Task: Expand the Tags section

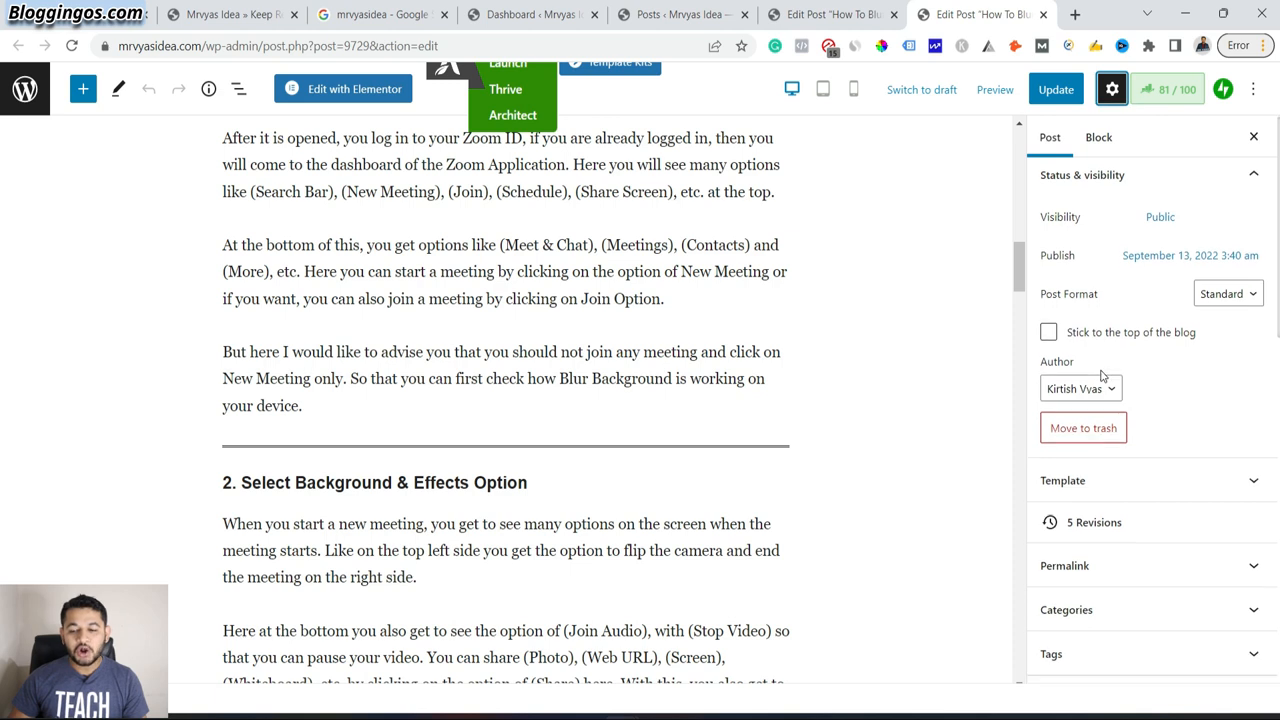Action: [1150, 654]
